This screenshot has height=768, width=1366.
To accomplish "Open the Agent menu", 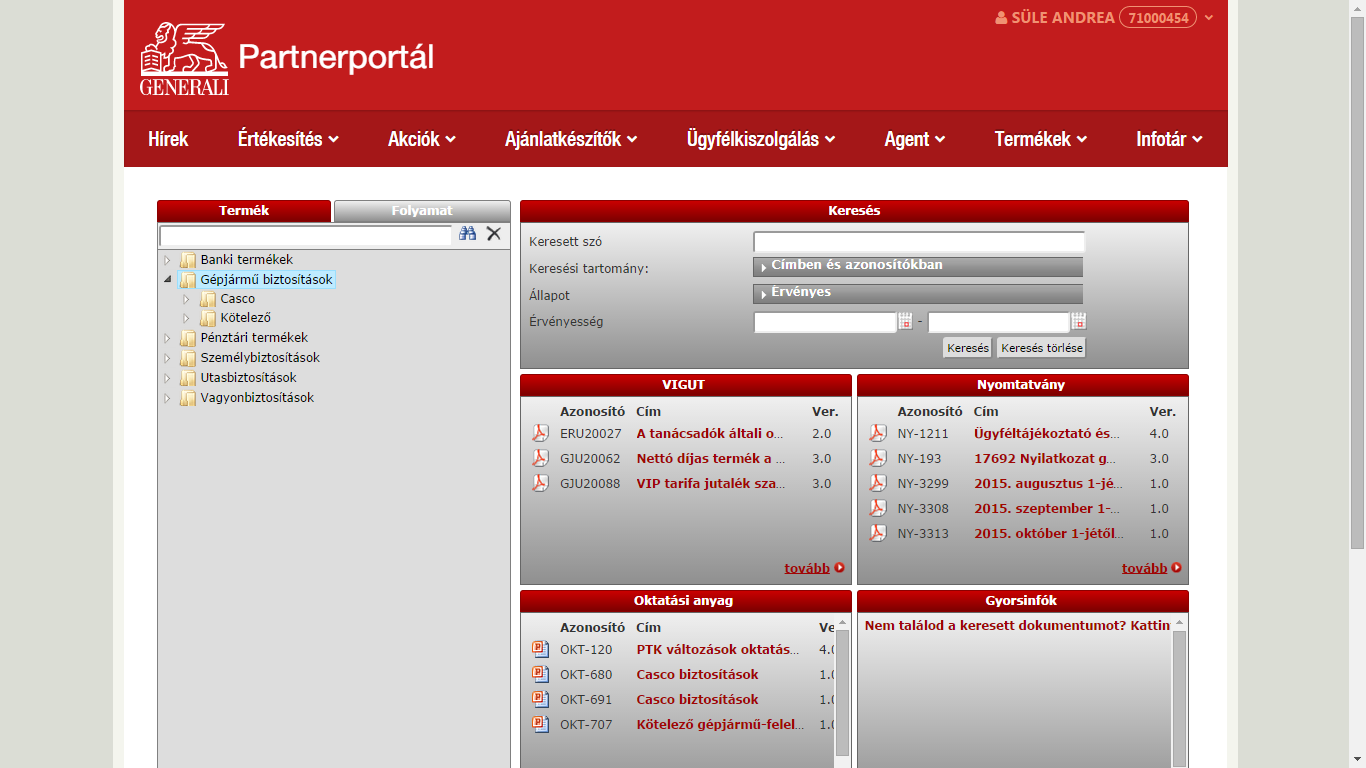I will [x=915, y=139].
